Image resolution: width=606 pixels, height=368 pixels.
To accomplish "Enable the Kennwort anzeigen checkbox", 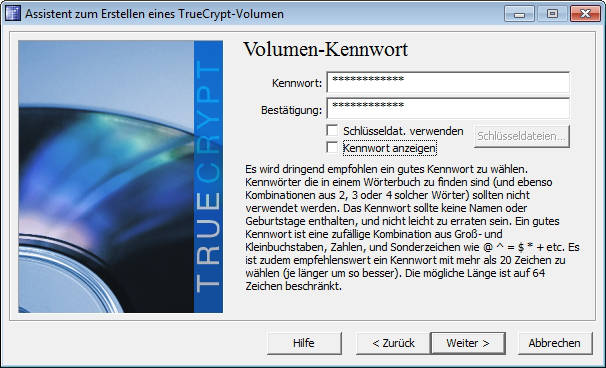I will click(x=332, y=147).
